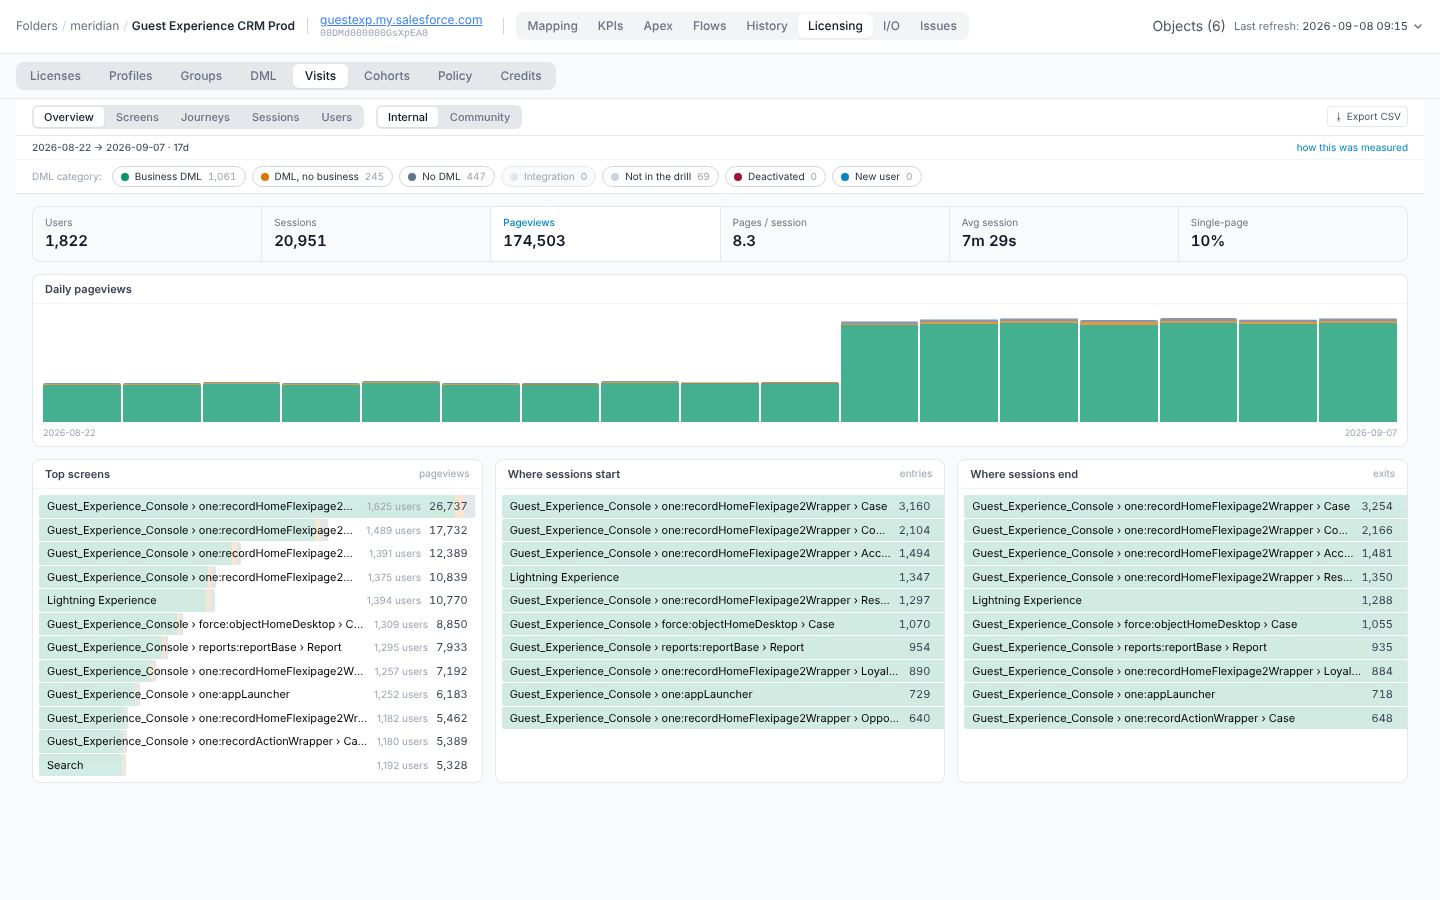
Task: Switch to Community visits
Action: point(480,117)
